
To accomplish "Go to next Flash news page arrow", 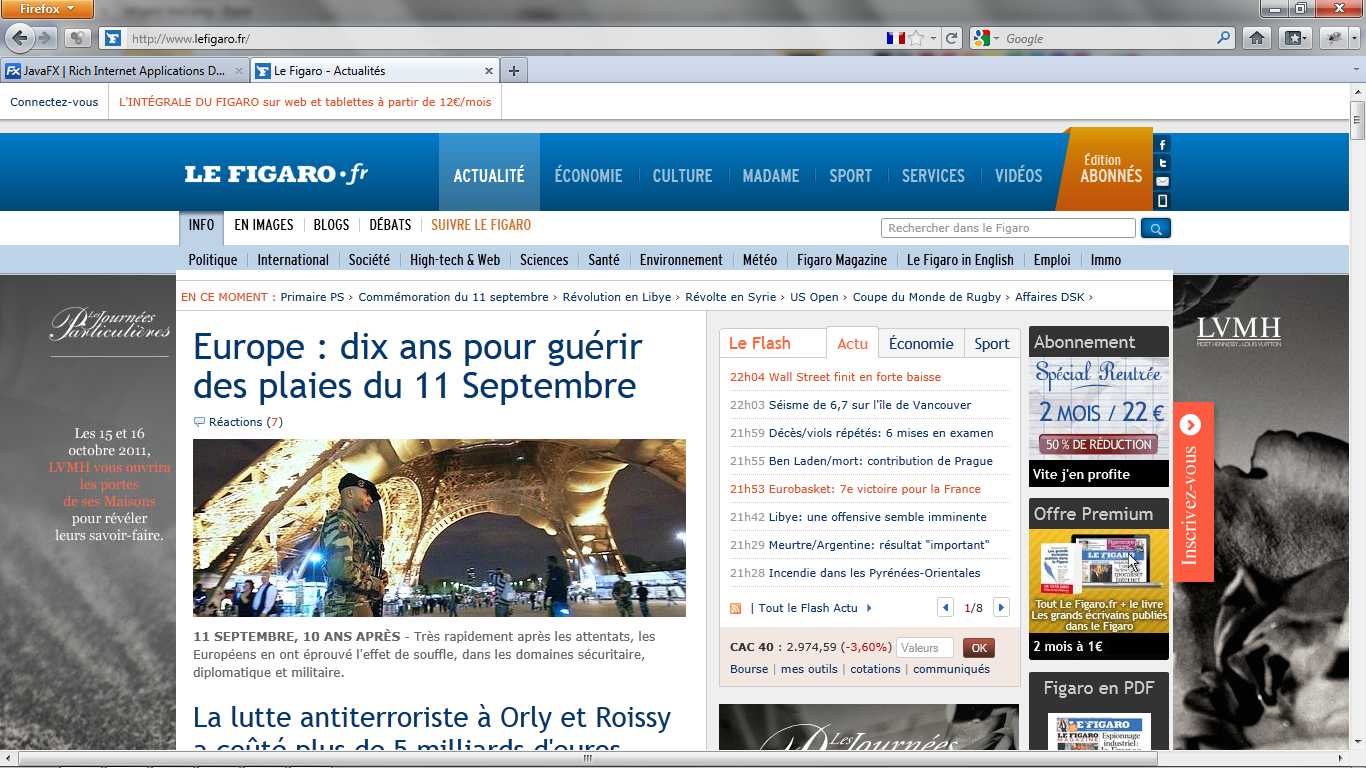I will click(x=1001, y=608).
